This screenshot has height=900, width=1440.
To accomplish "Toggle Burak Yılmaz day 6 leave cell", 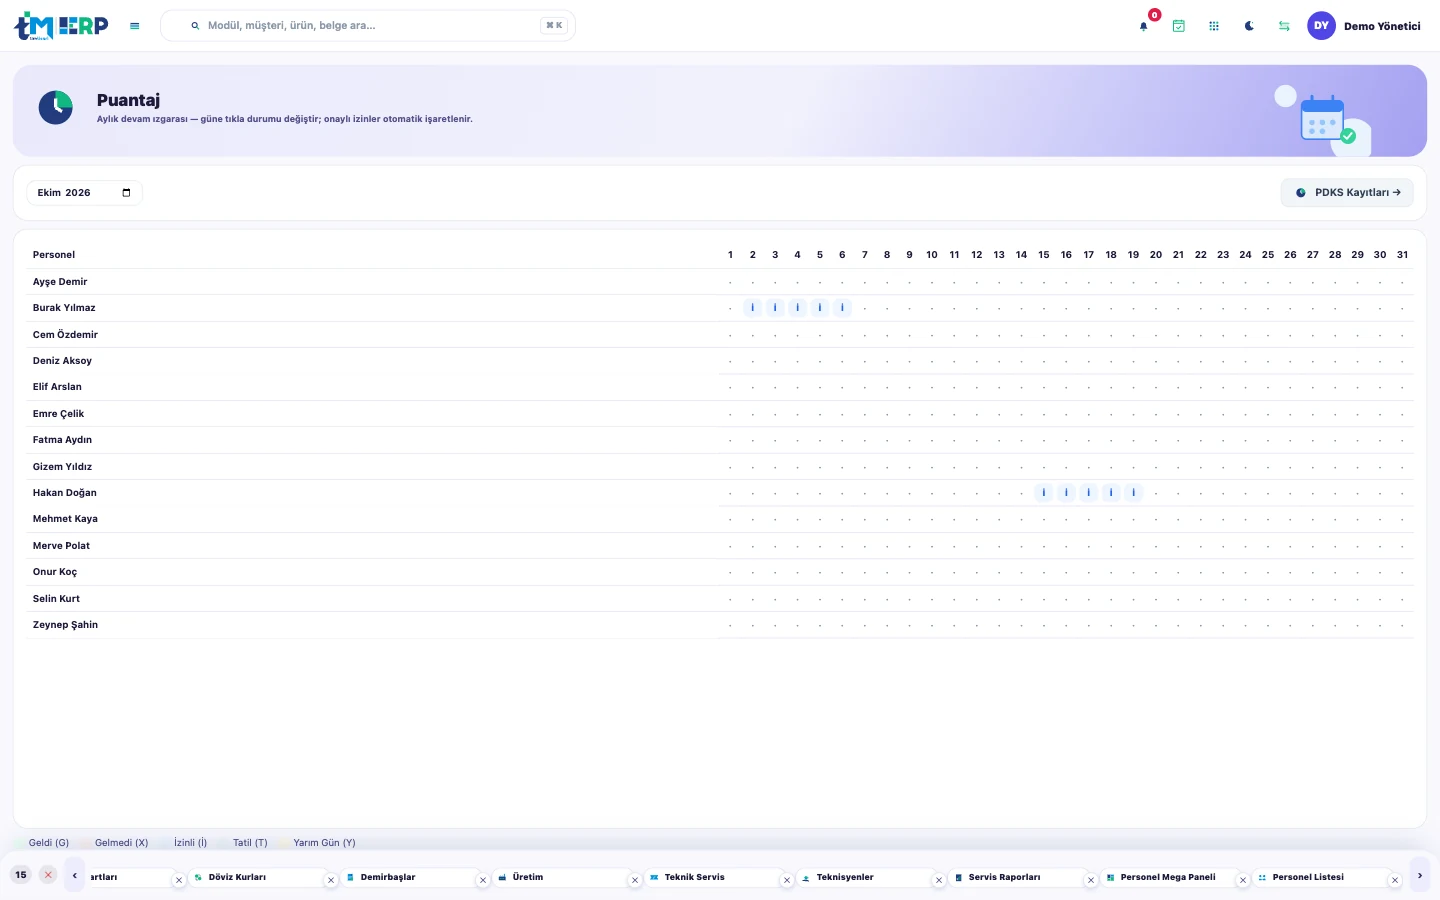I will [842, 308].
